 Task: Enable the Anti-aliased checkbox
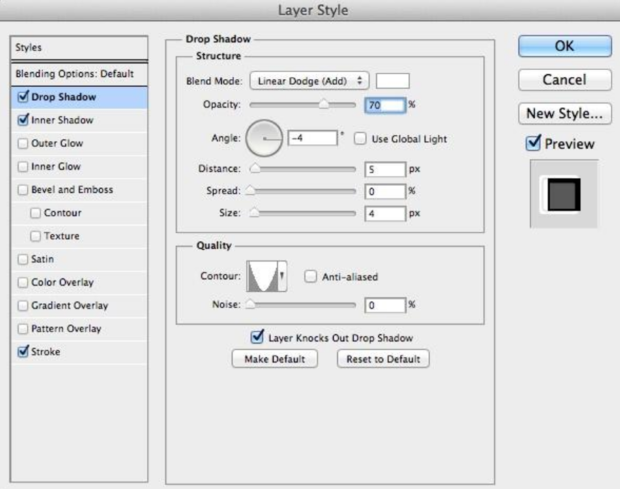click(310, 276)
